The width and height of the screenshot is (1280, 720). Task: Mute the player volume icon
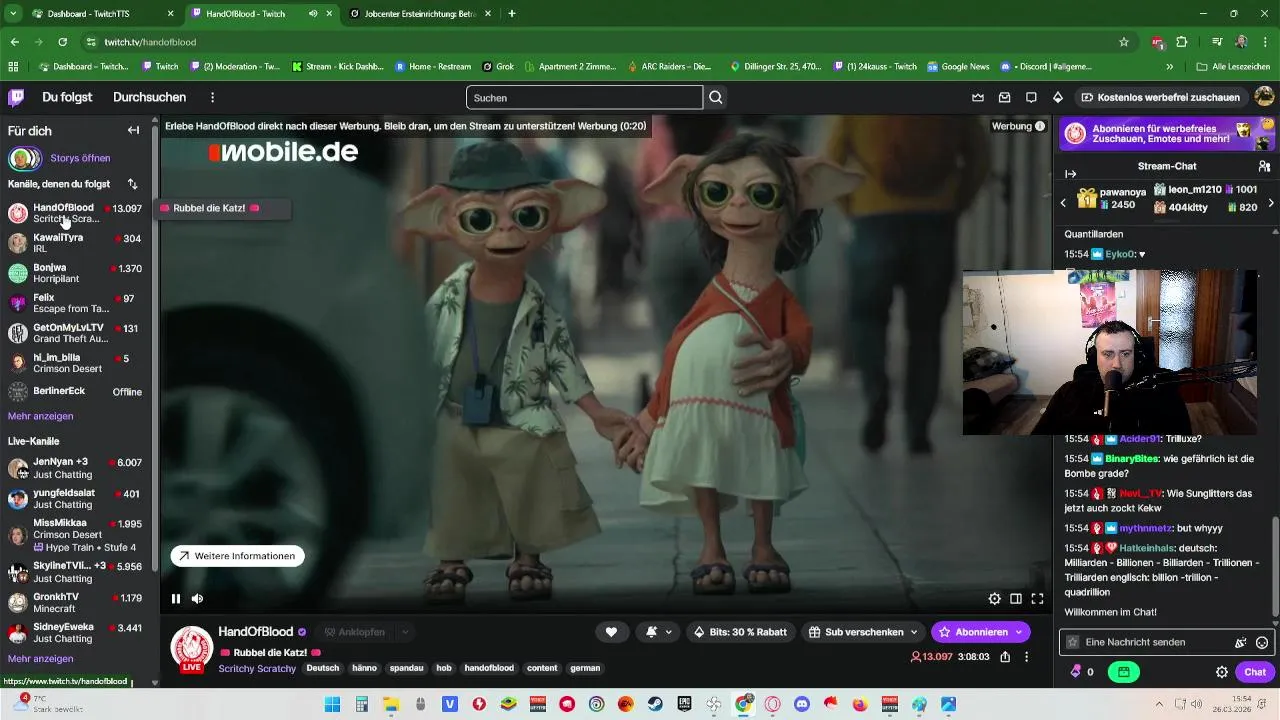pos(198,599)
